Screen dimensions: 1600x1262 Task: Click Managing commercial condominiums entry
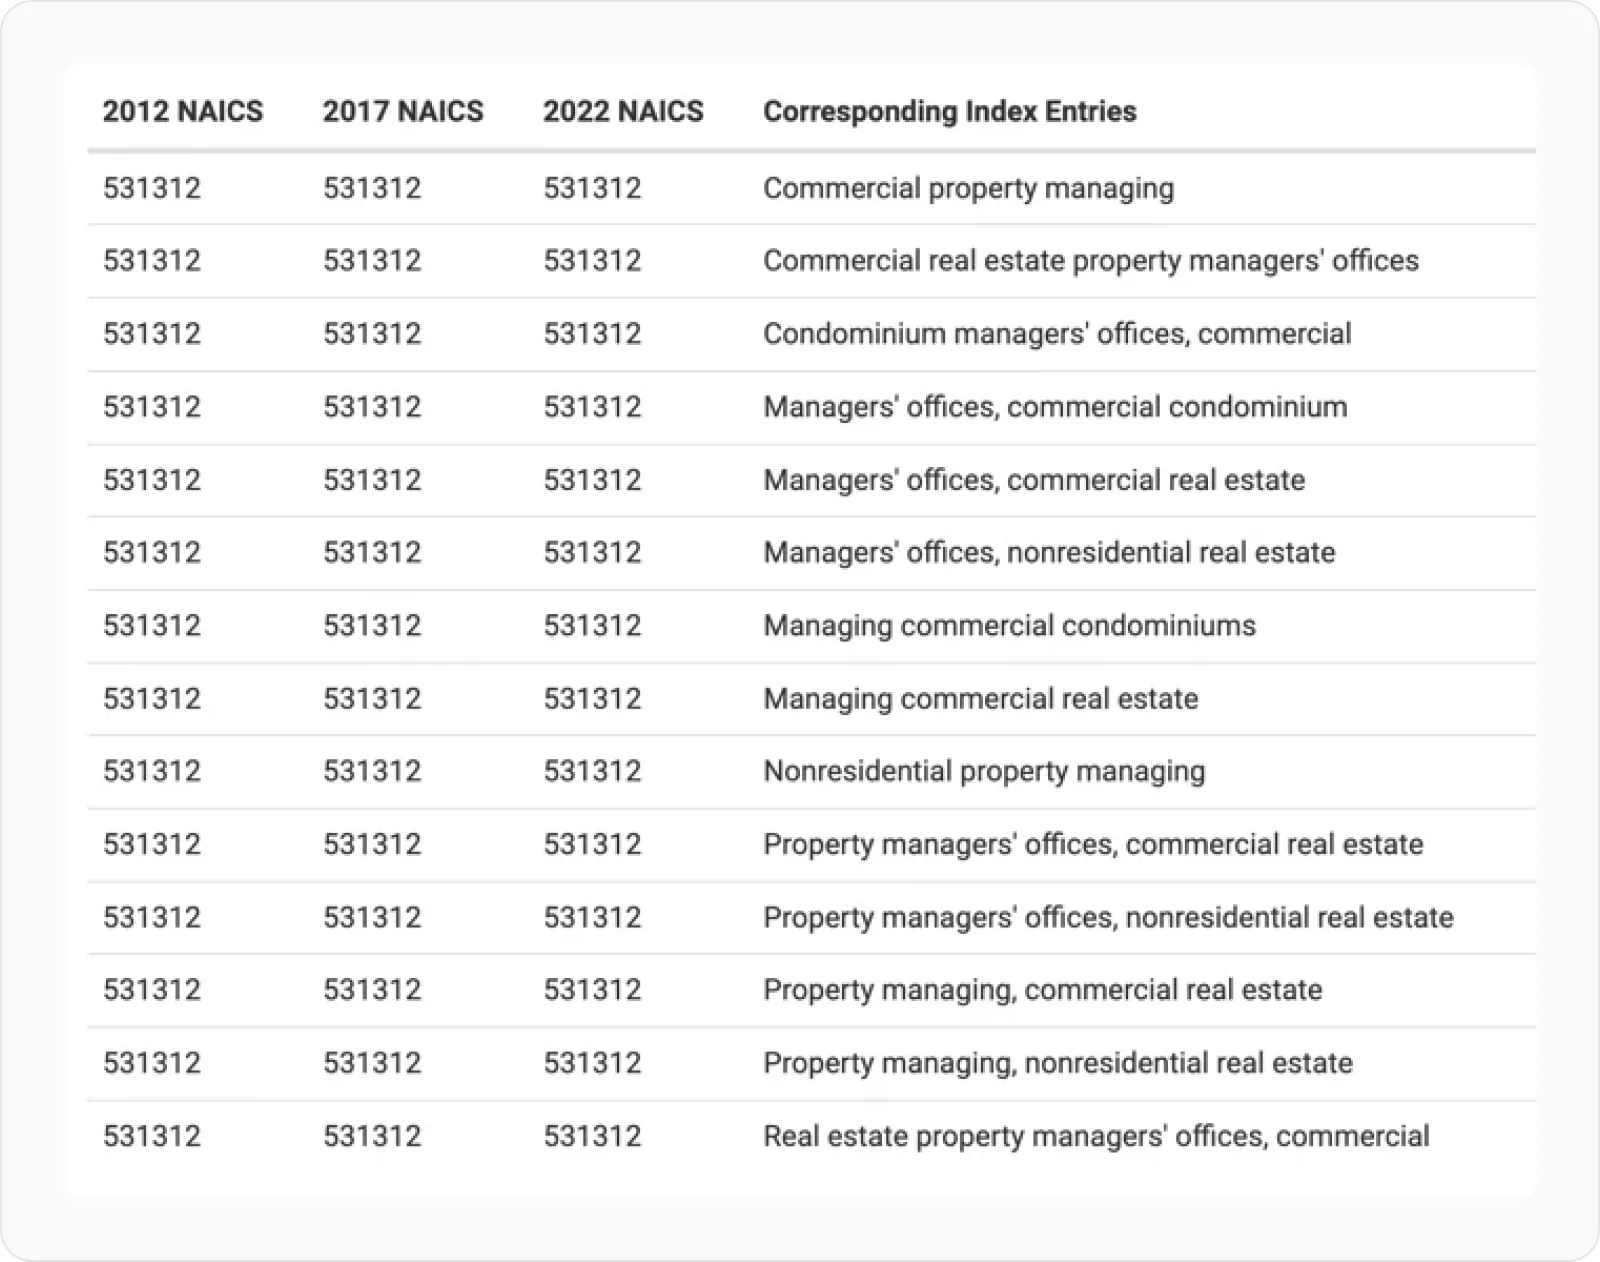pos(1008,626)
